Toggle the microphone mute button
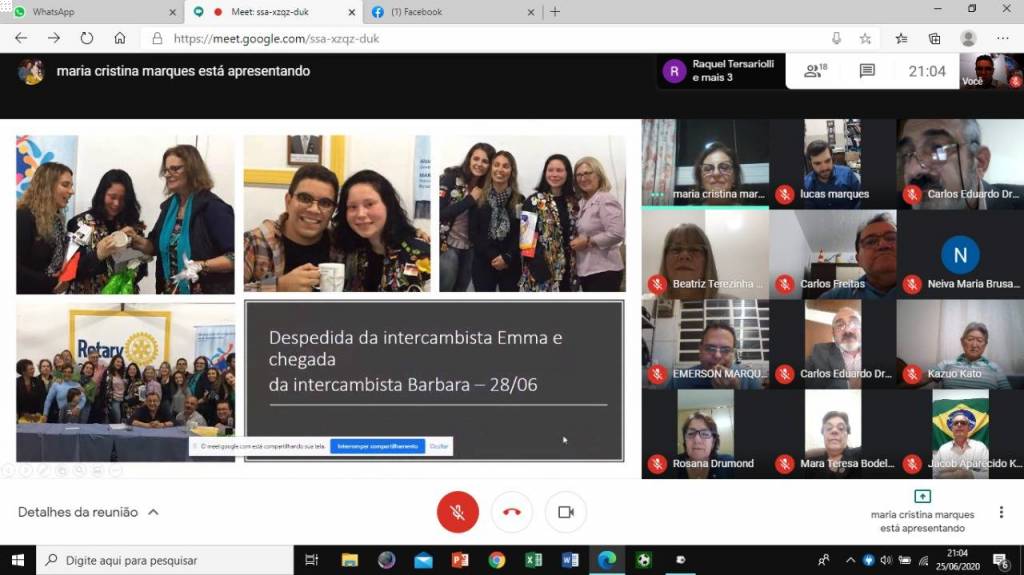This screenshot has height=575, width=1024. pyautogui.click(x=457, y=512)
